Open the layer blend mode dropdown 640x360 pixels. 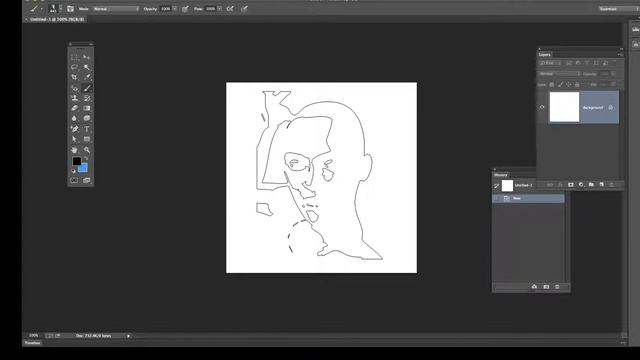click(560, 74)
